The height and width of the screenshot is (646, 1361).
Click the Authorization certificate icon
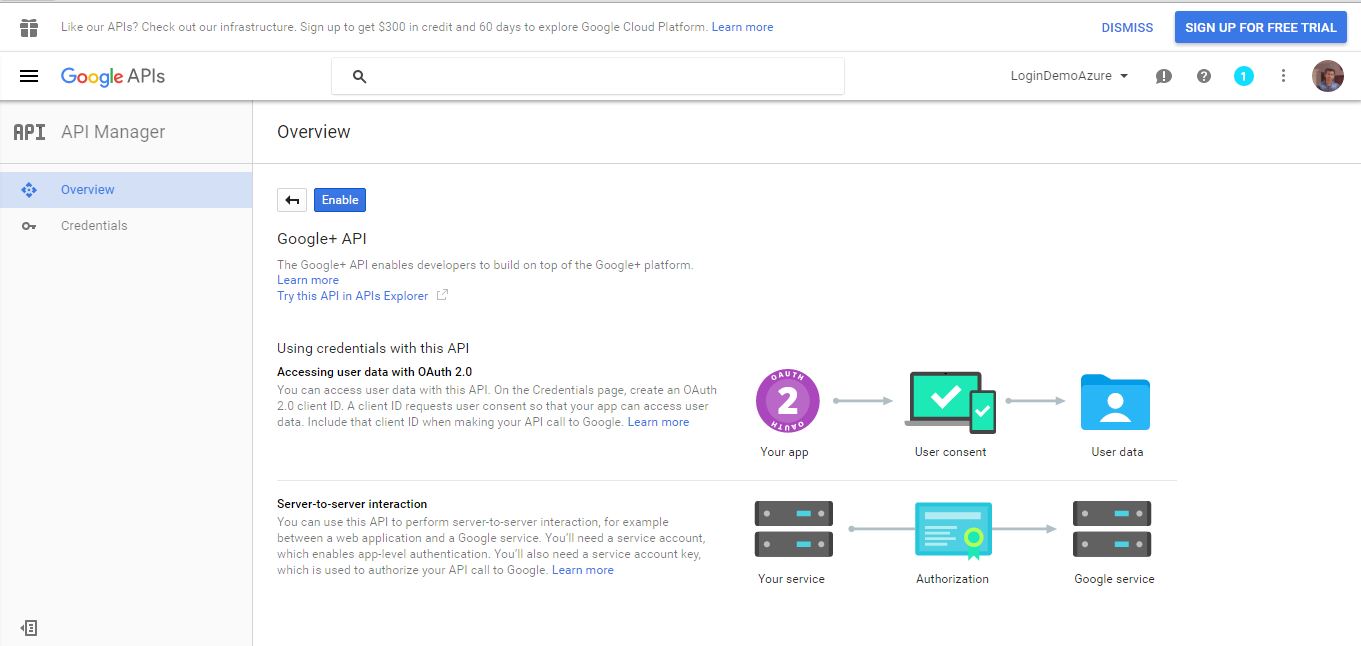click(953, 530)
